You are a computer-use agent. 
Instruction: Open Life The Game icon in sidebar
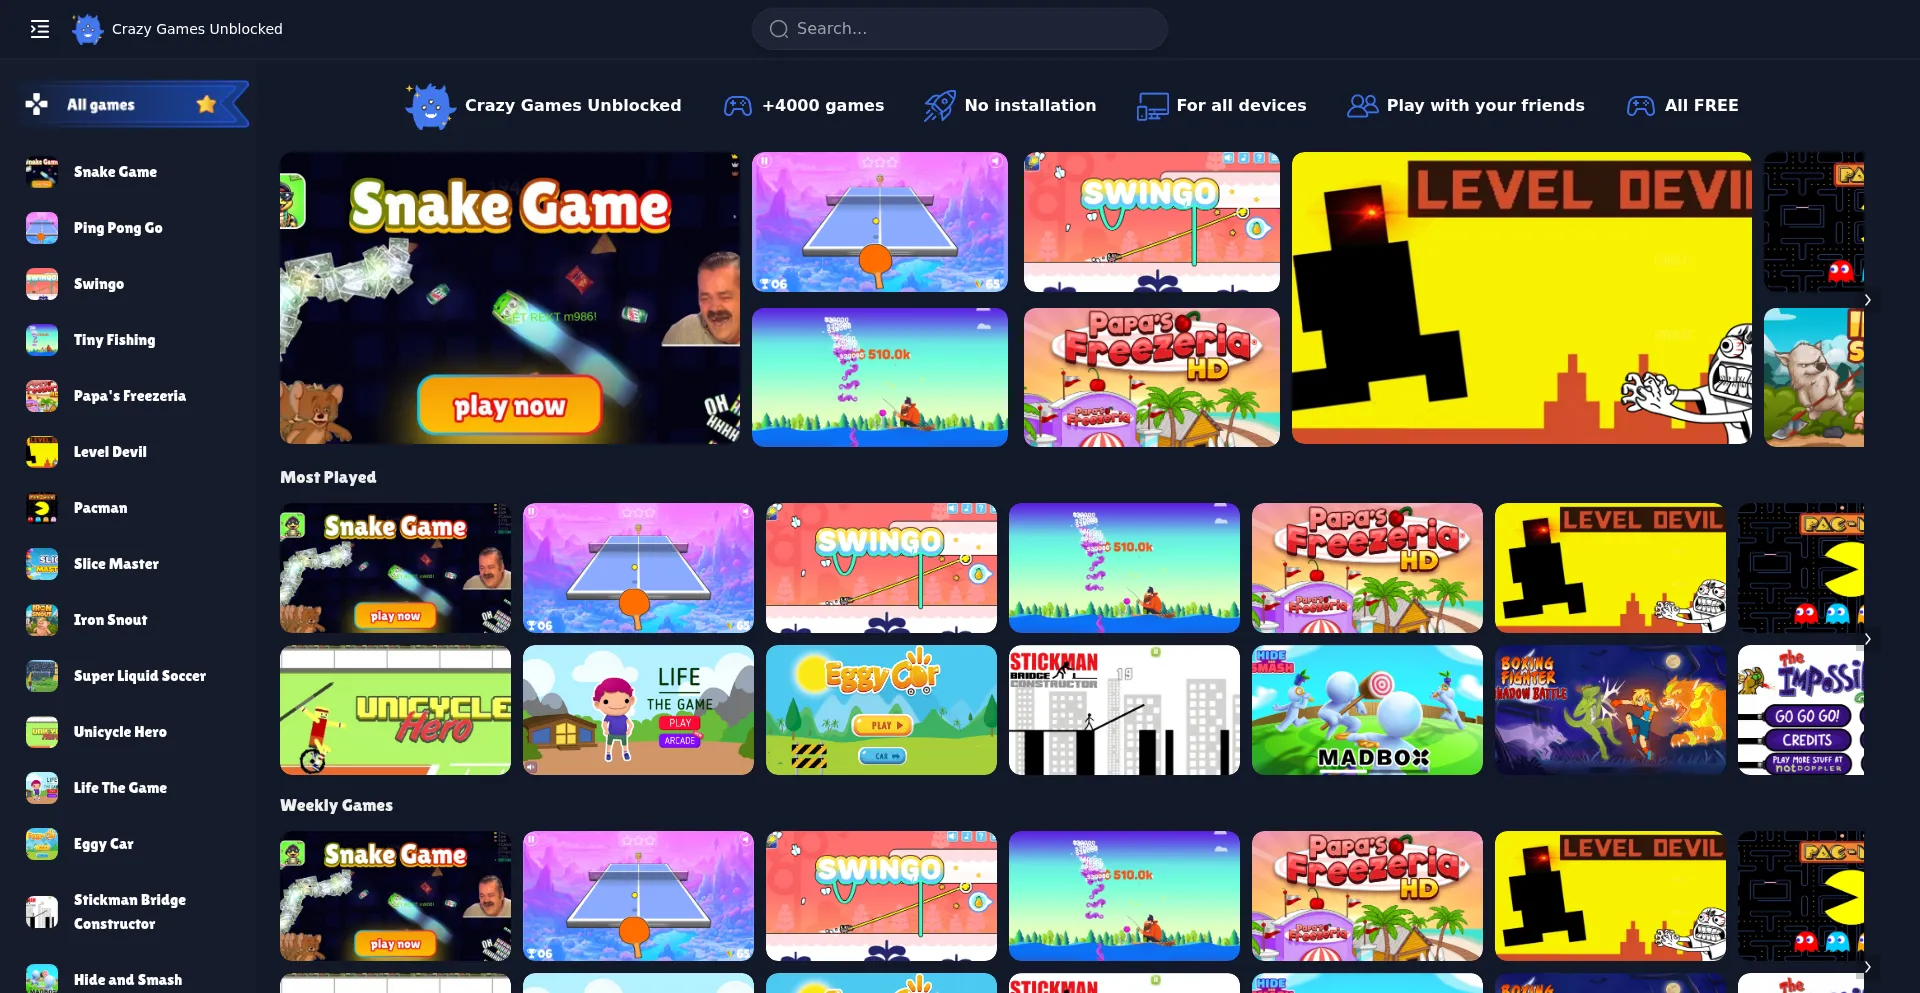coord(42,788)
